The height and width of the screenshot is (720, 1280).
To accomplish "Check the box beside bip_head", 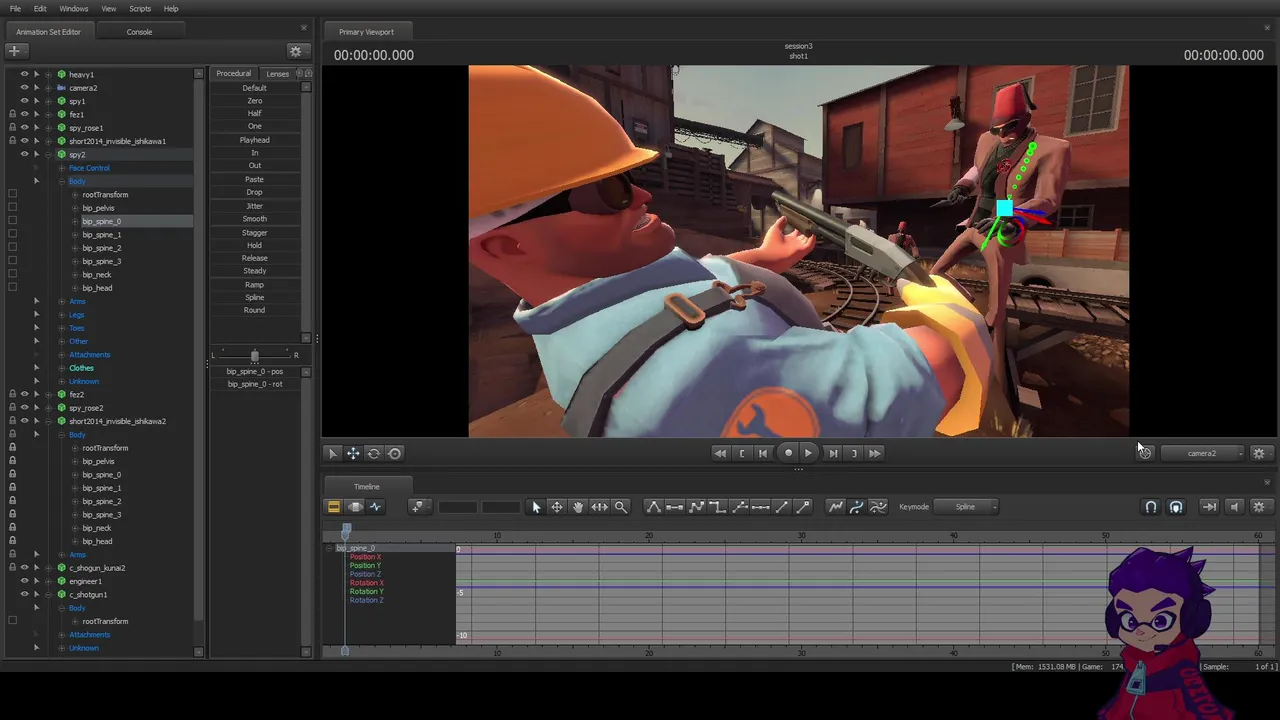I will point(12,288).
